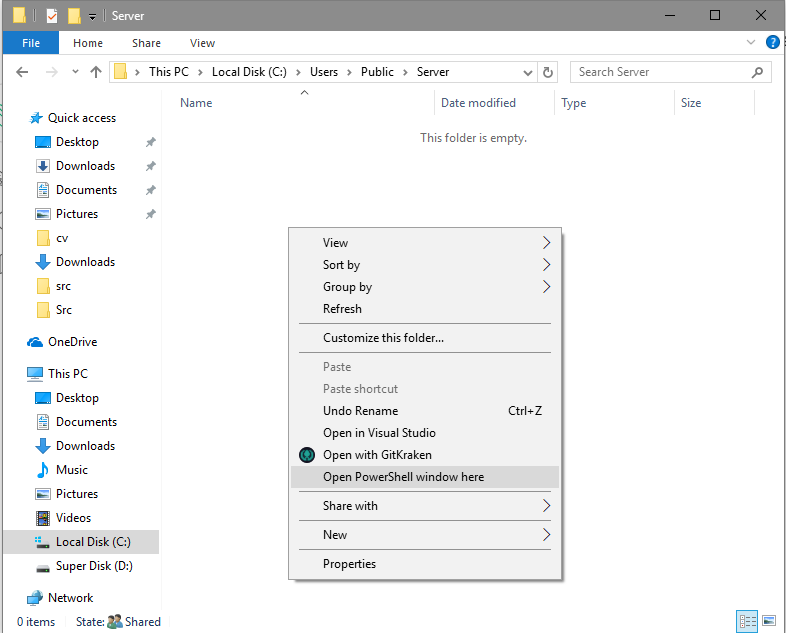Open the Share ribbon tab

click(x=146, y=43)
